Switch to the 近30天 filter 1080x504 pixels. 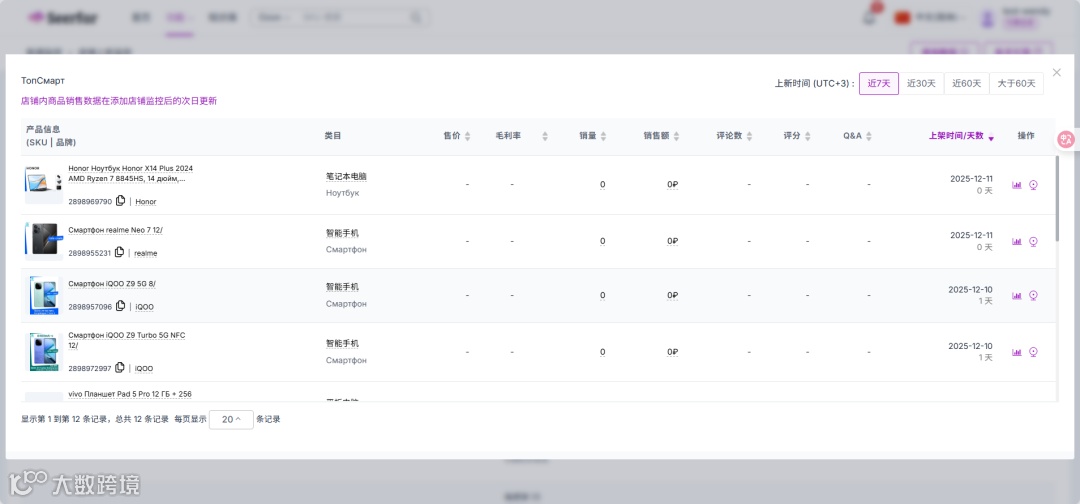pyautogui.click(x=922, y=83)
